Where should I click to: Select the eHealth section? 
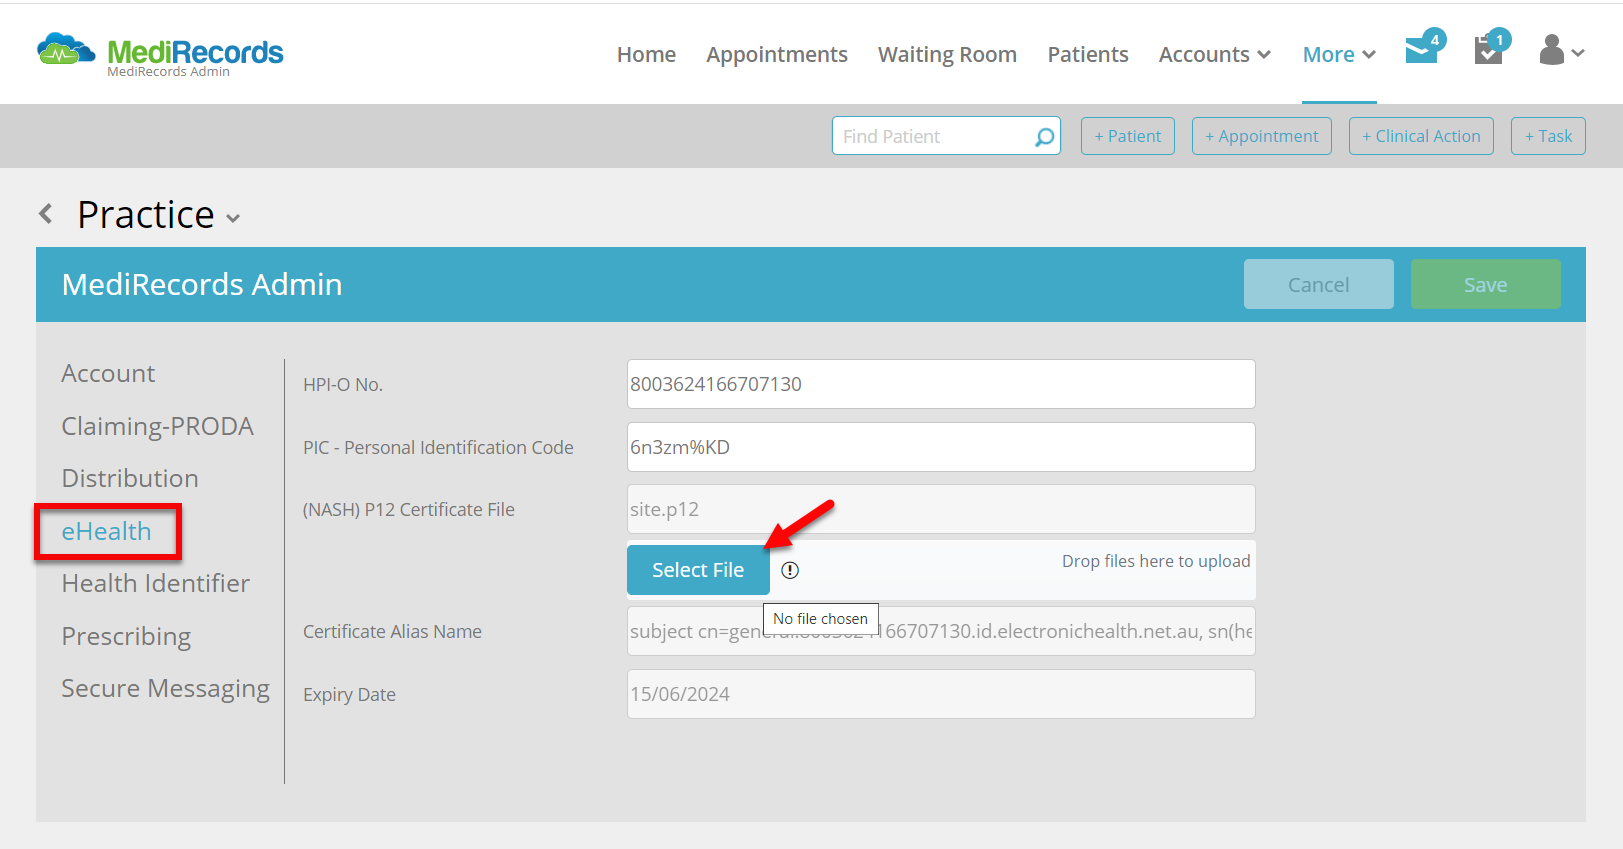tap(106, 531)
